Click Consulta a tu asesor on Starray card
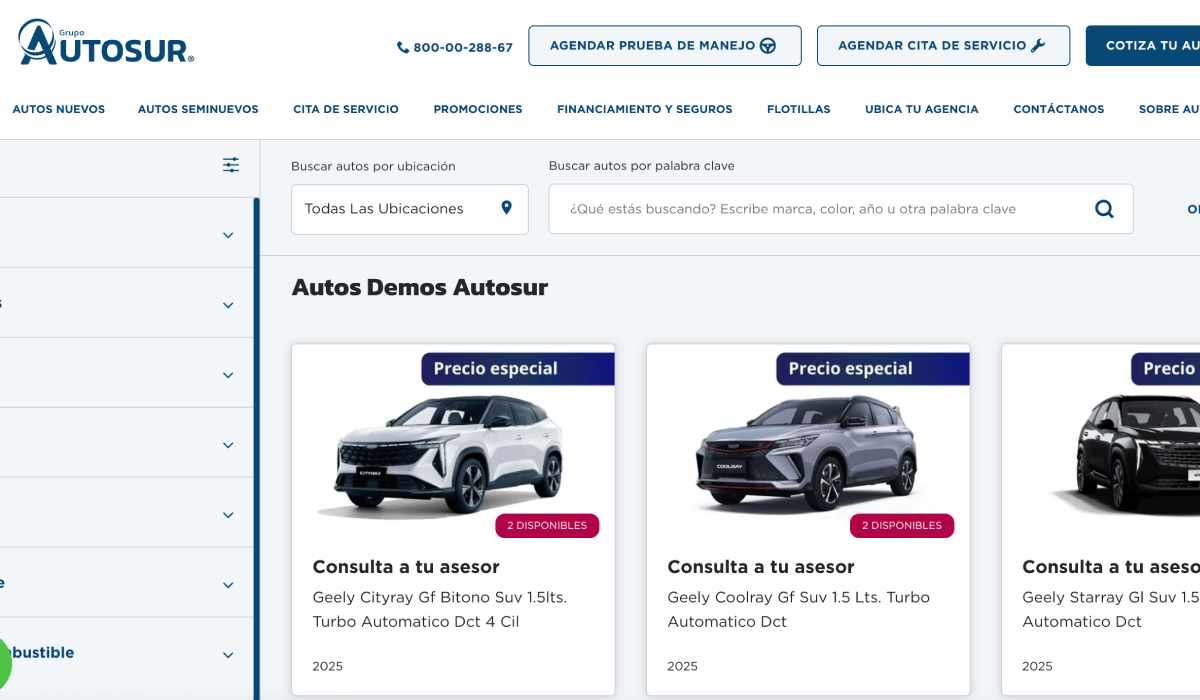The width and height of the screenshot is (1200, 700). click(1111, 567)
